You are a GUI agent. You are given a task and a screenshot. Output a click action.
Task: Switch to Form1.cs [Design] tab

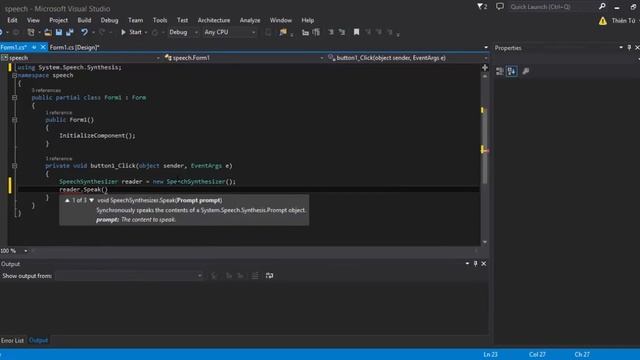tap(74, 47)
